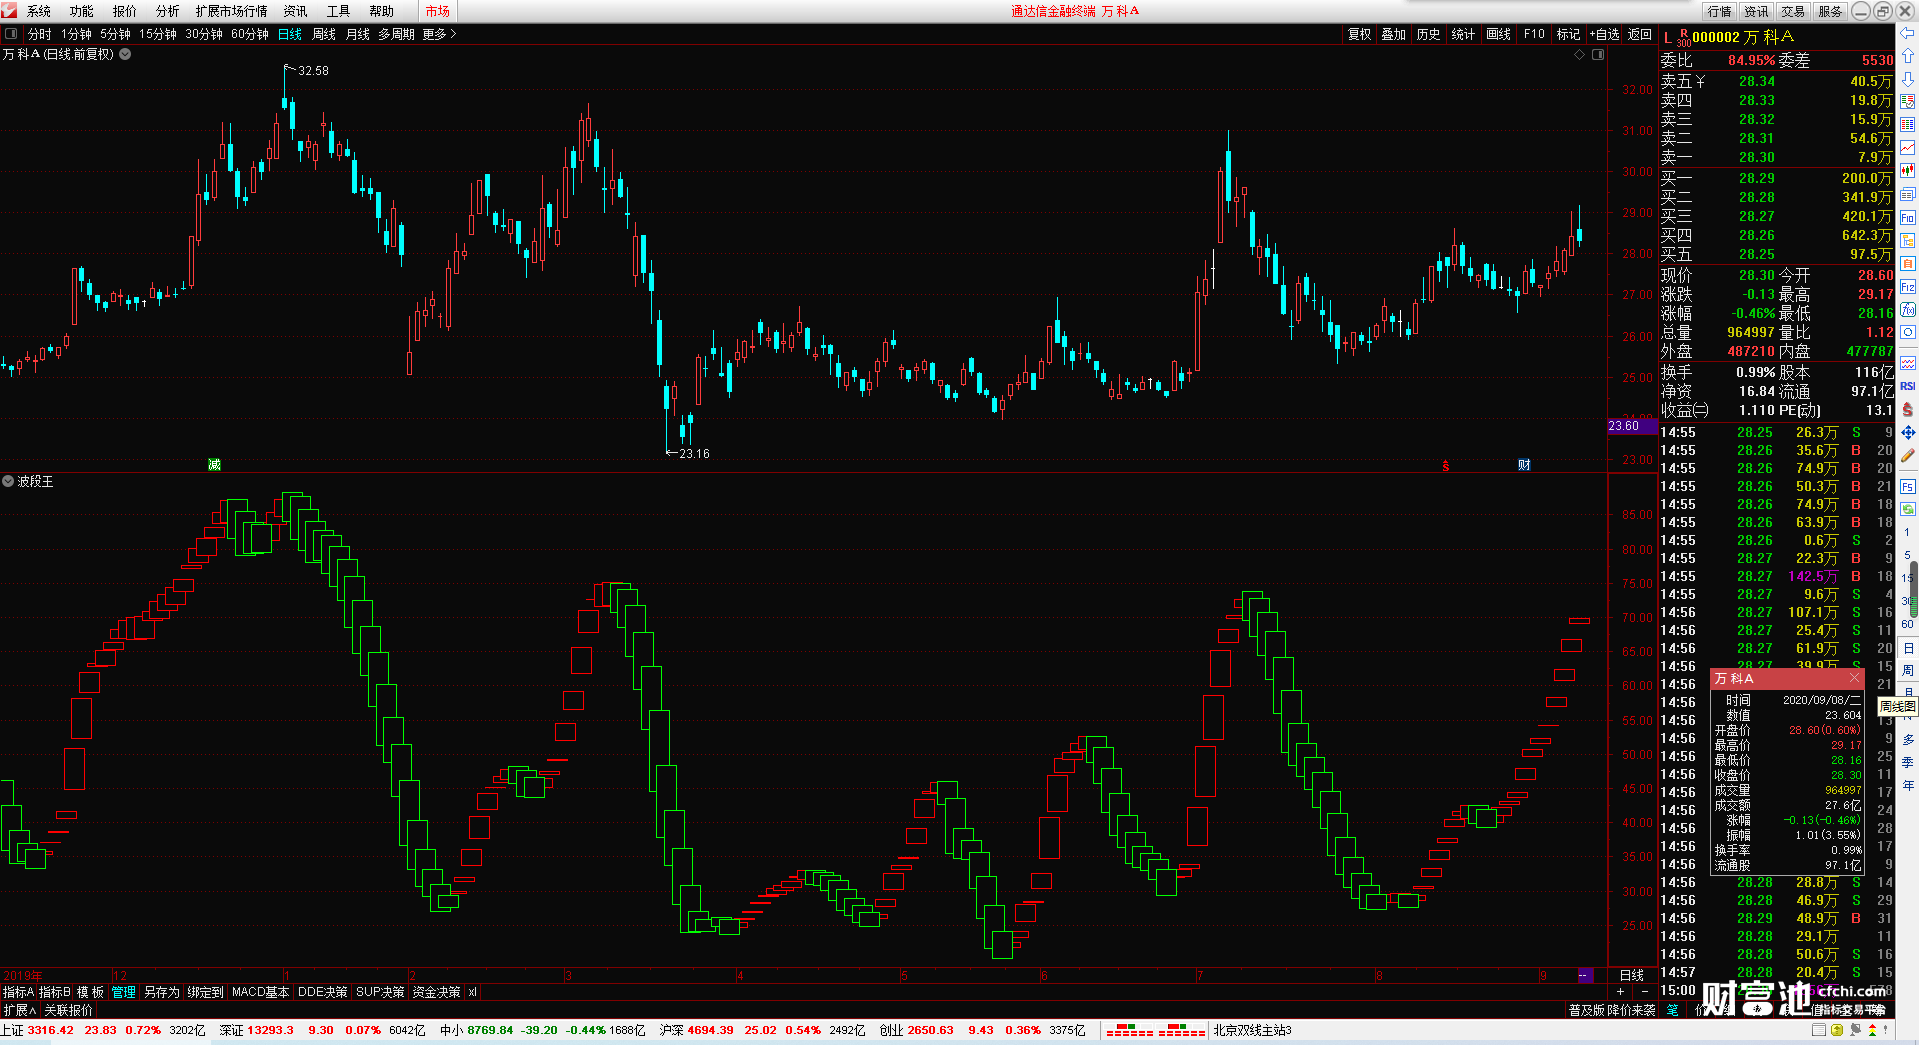Switch to the 市场 tab
1919x1045 pixels.
(437, 11)
